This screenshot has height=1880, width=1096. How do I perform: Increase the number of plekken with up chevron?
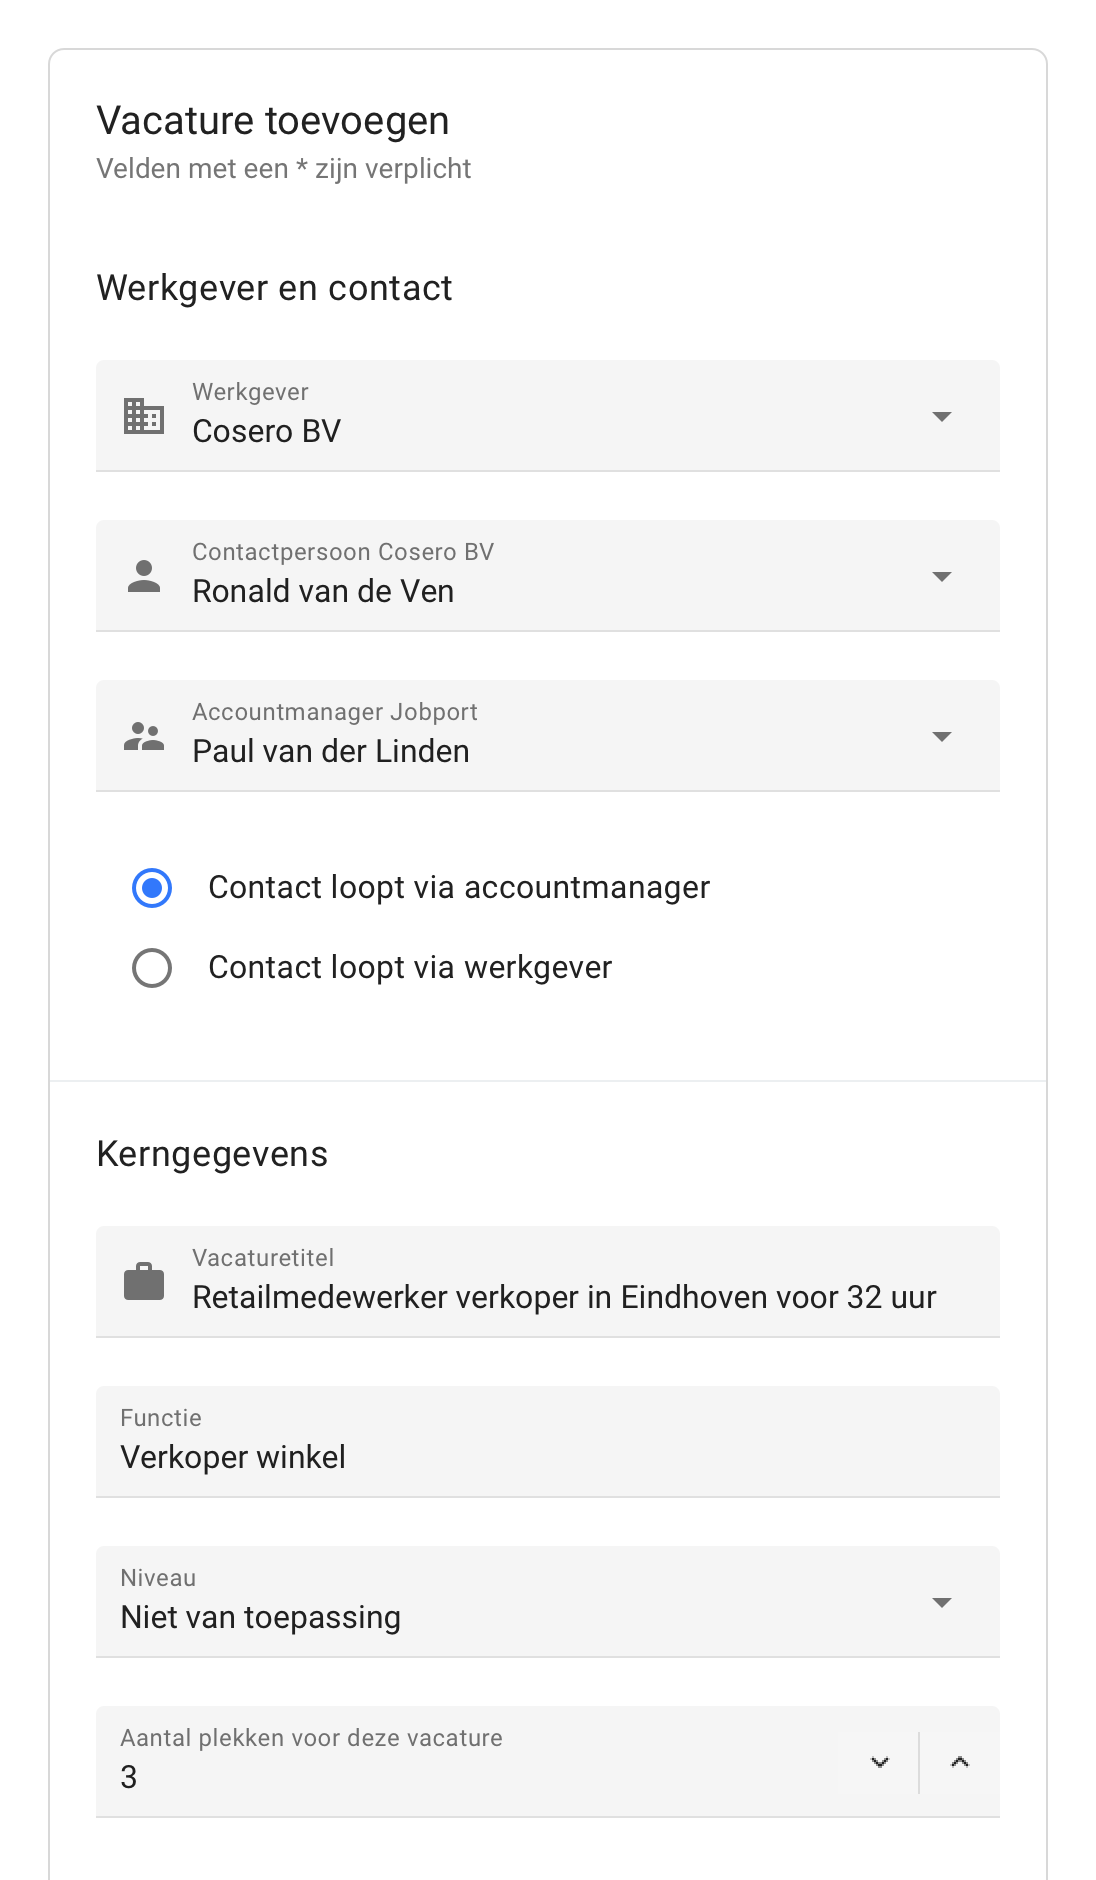(960, 1762)
